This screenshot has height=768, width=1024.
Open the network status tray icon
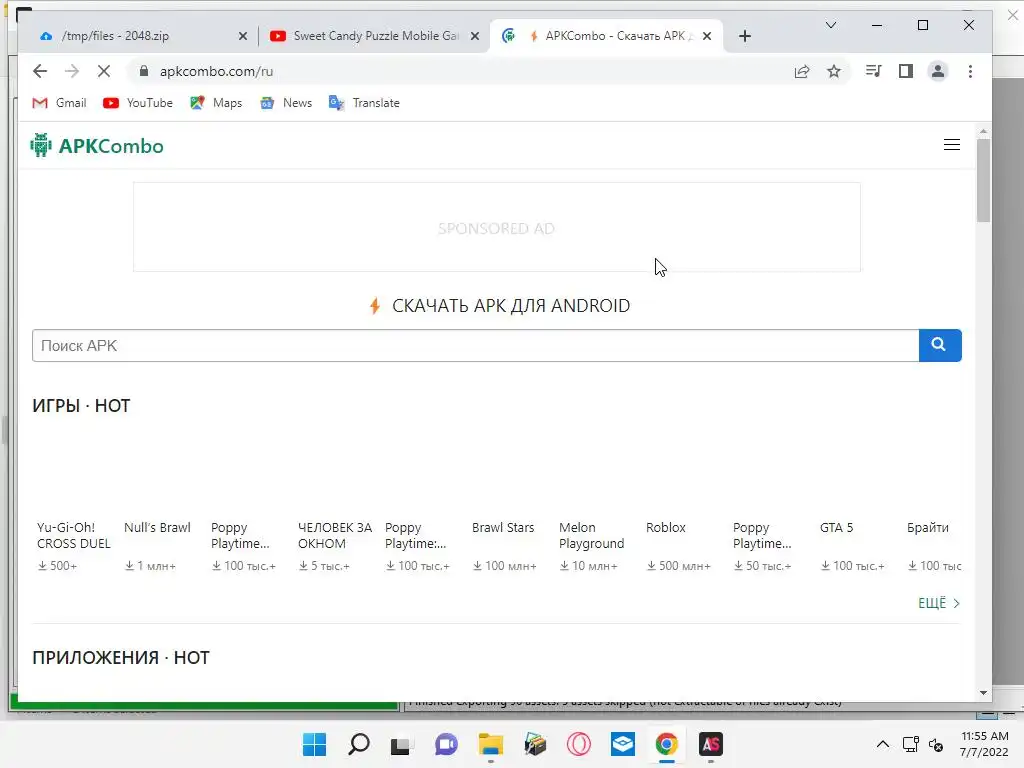pos(910,744)
